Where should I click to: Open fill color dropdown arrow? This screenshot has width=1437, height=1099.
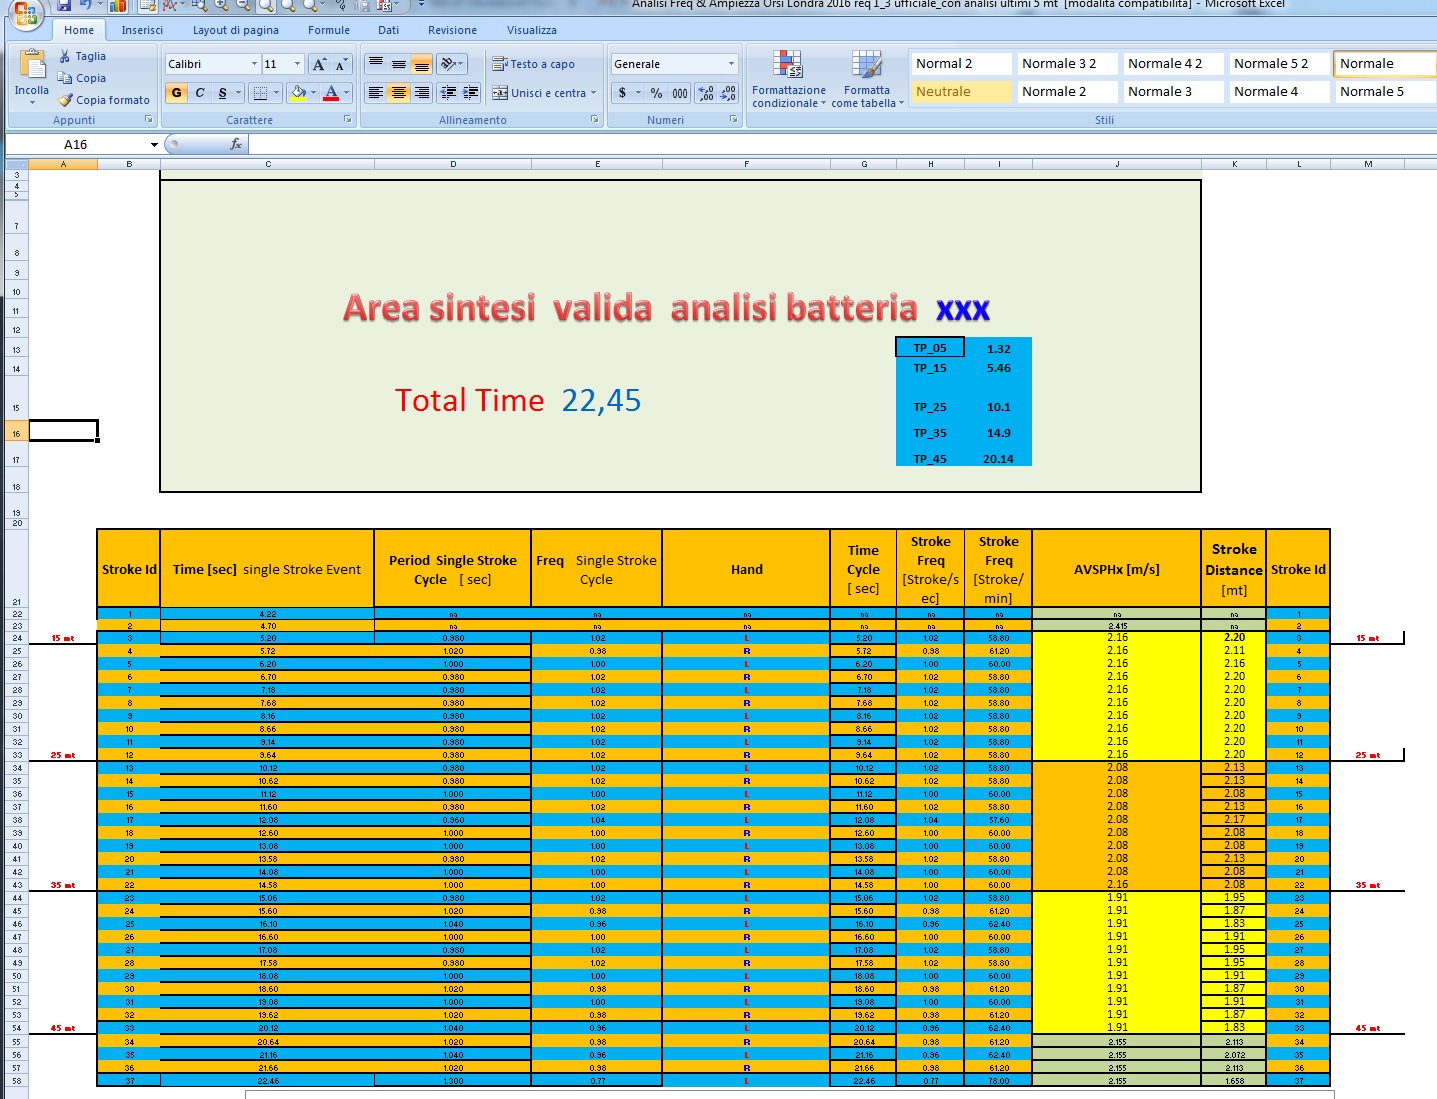pos(314,93)
